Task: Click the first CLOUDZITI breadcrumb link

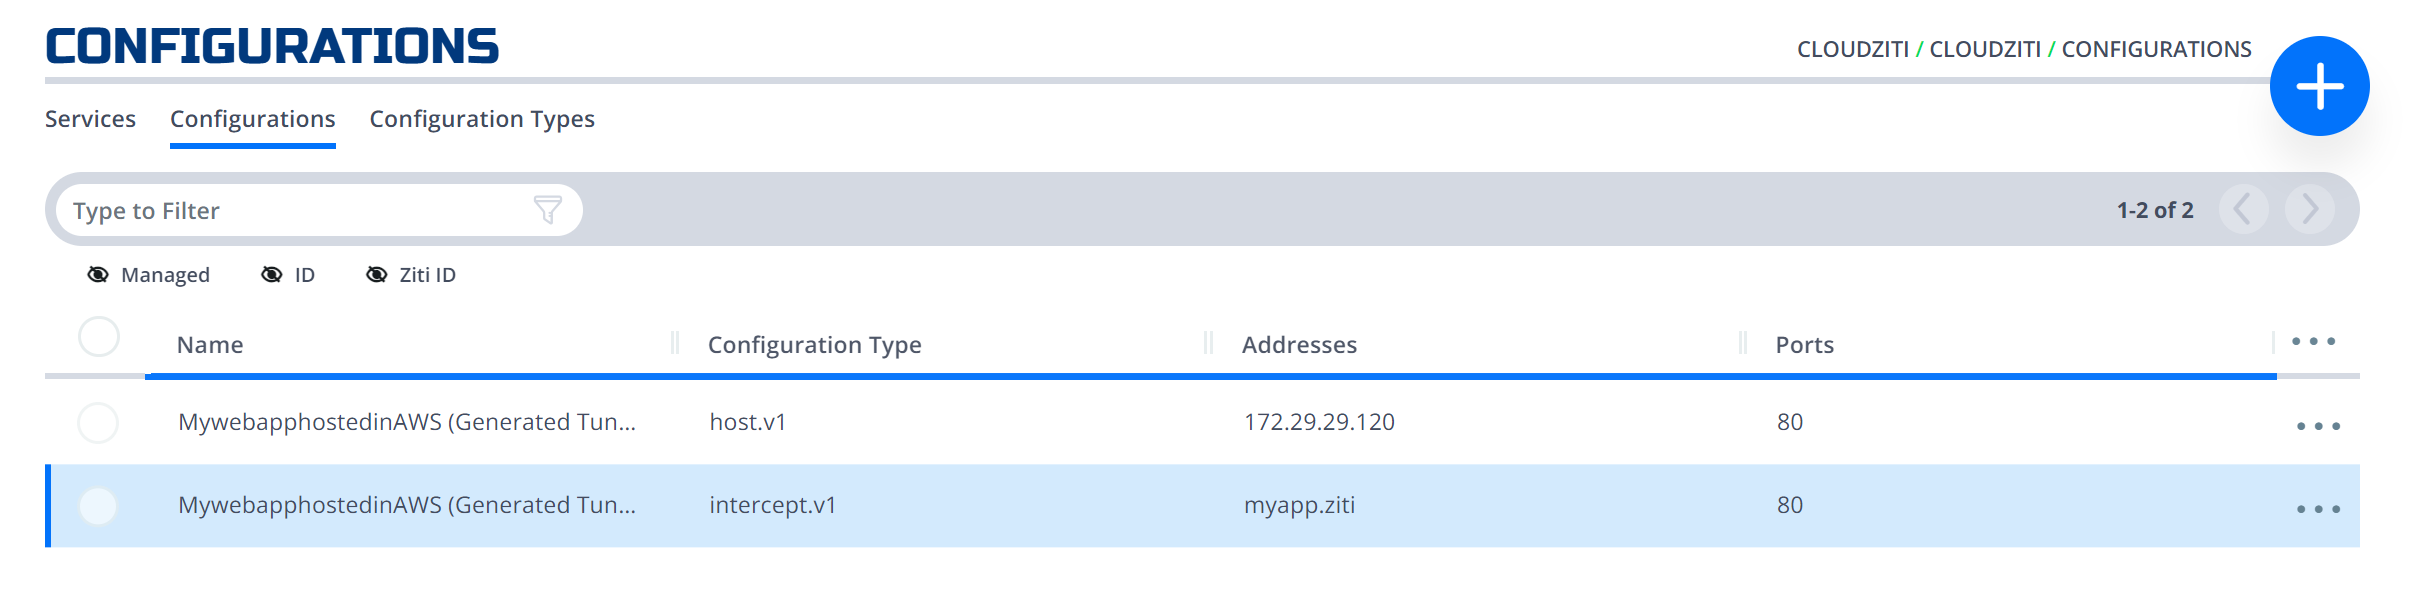Action: tap(1853, 49)
